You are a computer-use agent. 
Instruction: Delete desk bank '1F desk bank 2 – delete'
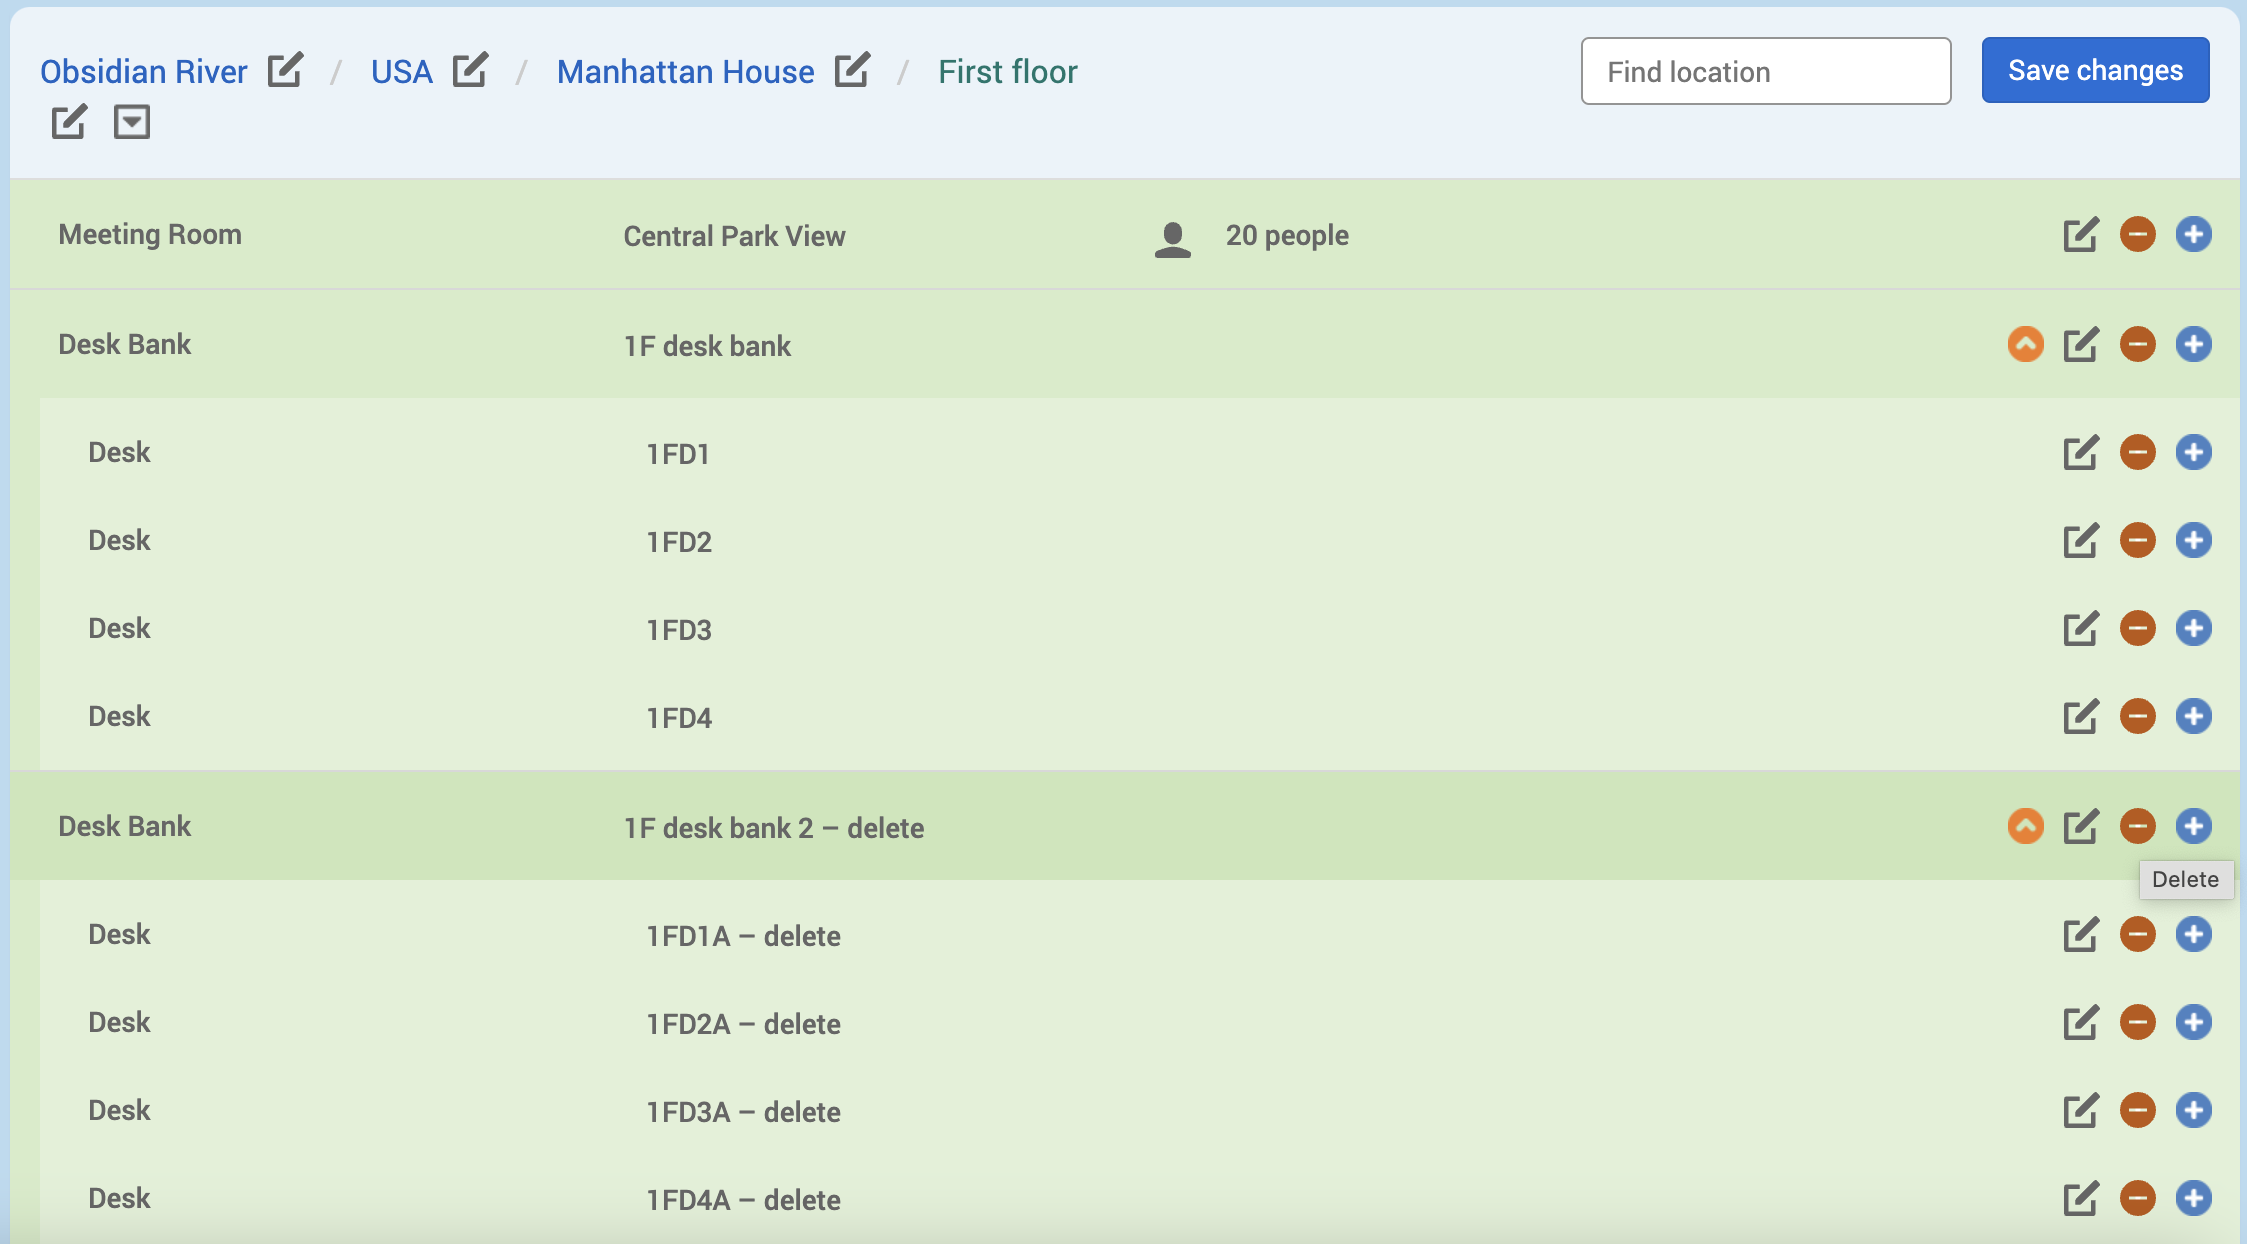pyautogui.click(x=2137, y=827)
